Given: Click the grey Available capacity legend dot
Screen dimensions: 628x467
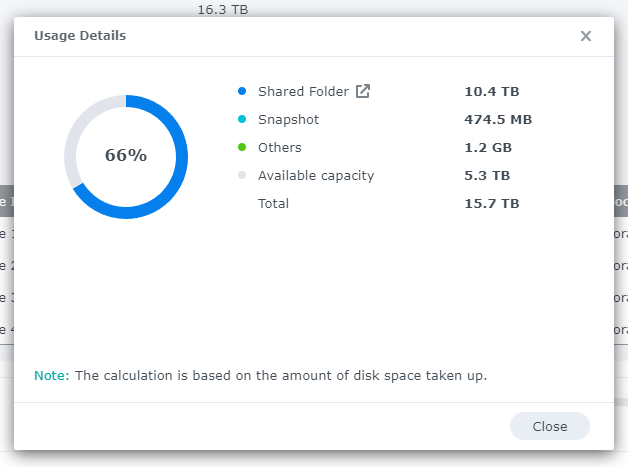Looking at the screenshot, I should click(242, 175).
